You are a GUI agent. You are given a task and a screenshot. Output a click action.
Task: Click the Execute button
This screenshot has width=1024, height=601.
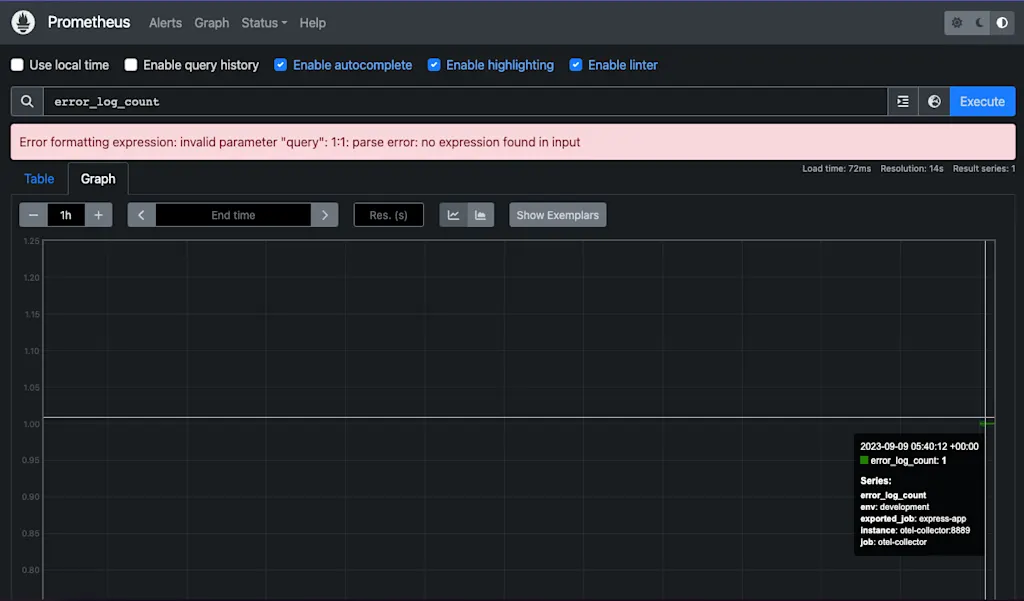(982, 101)
